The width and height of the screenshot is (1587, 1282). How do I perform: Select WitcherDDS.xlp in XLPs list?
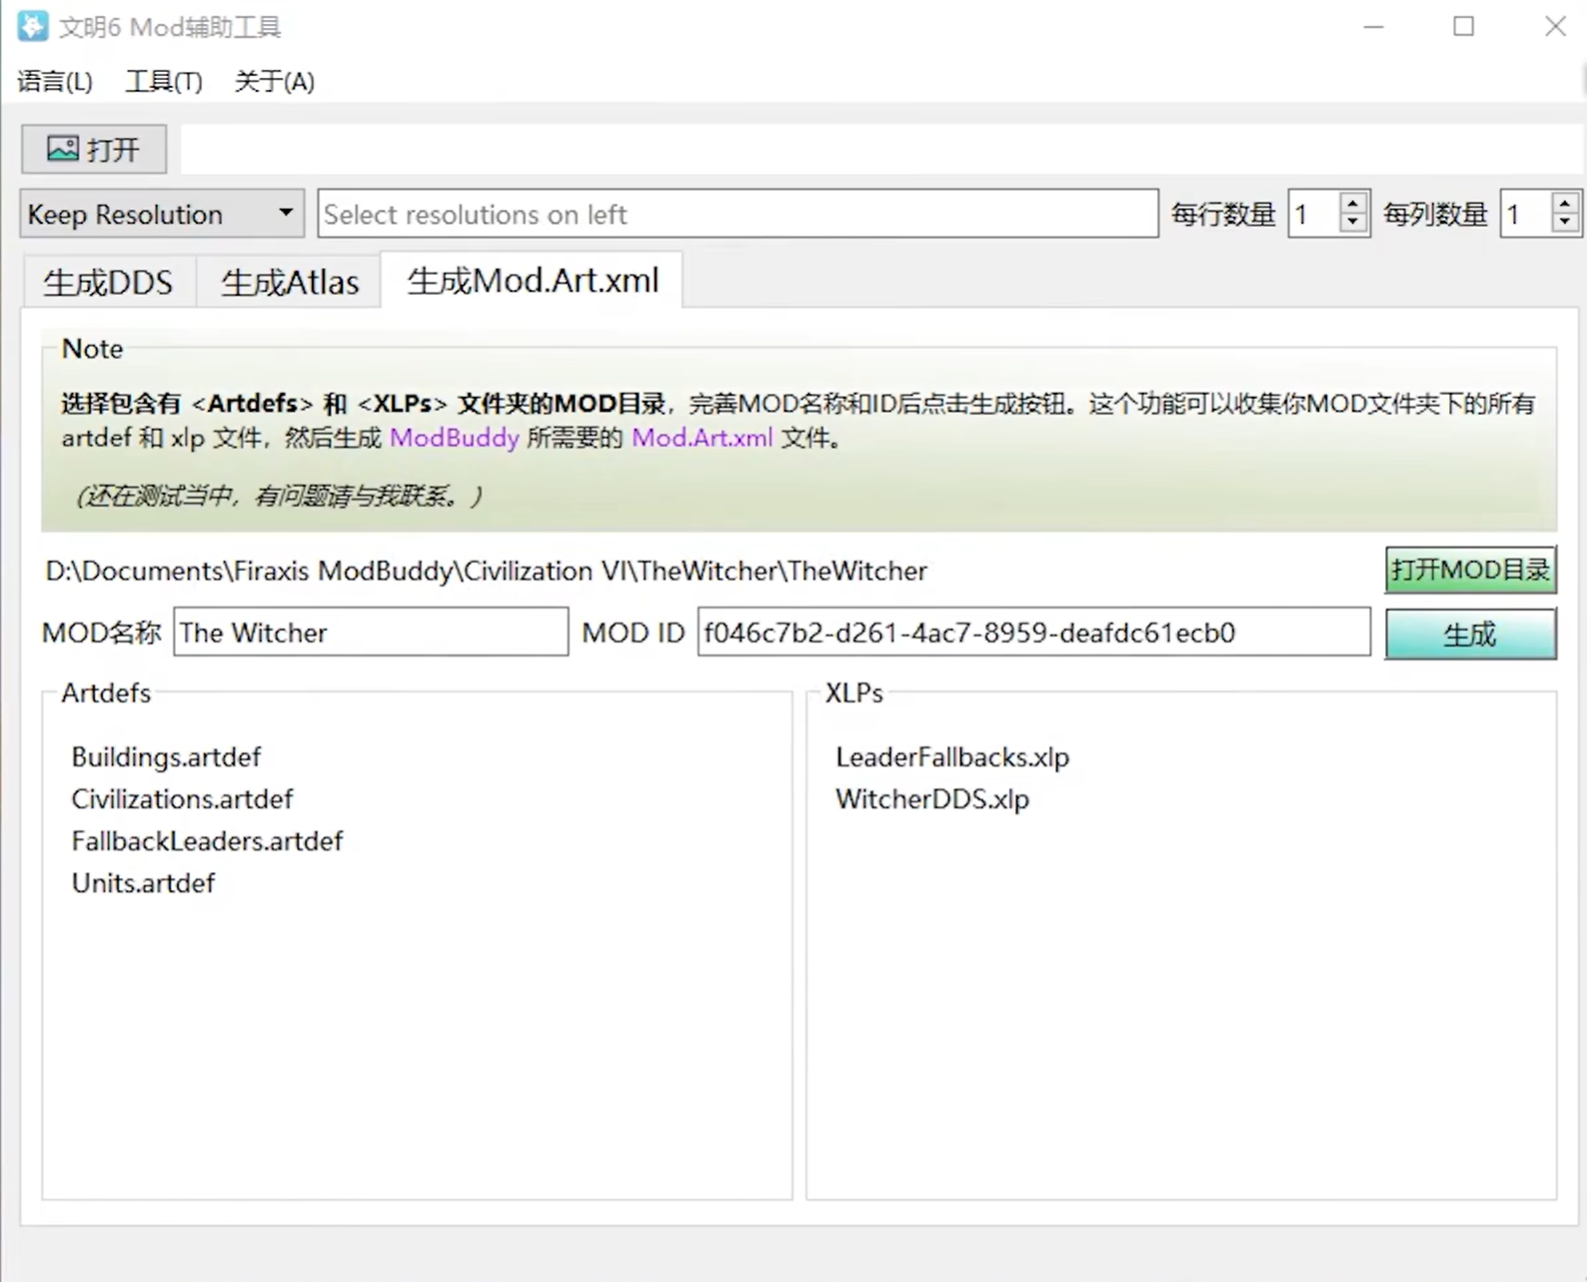[932, 799]
